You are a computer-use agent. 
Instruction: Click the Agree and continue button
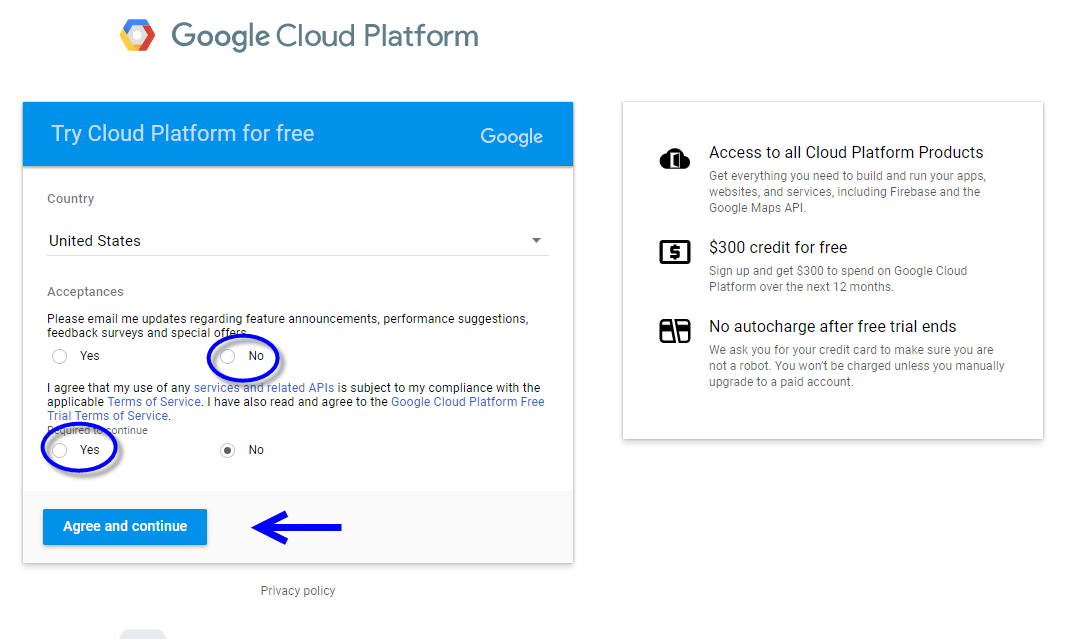[x=125, y=527]
